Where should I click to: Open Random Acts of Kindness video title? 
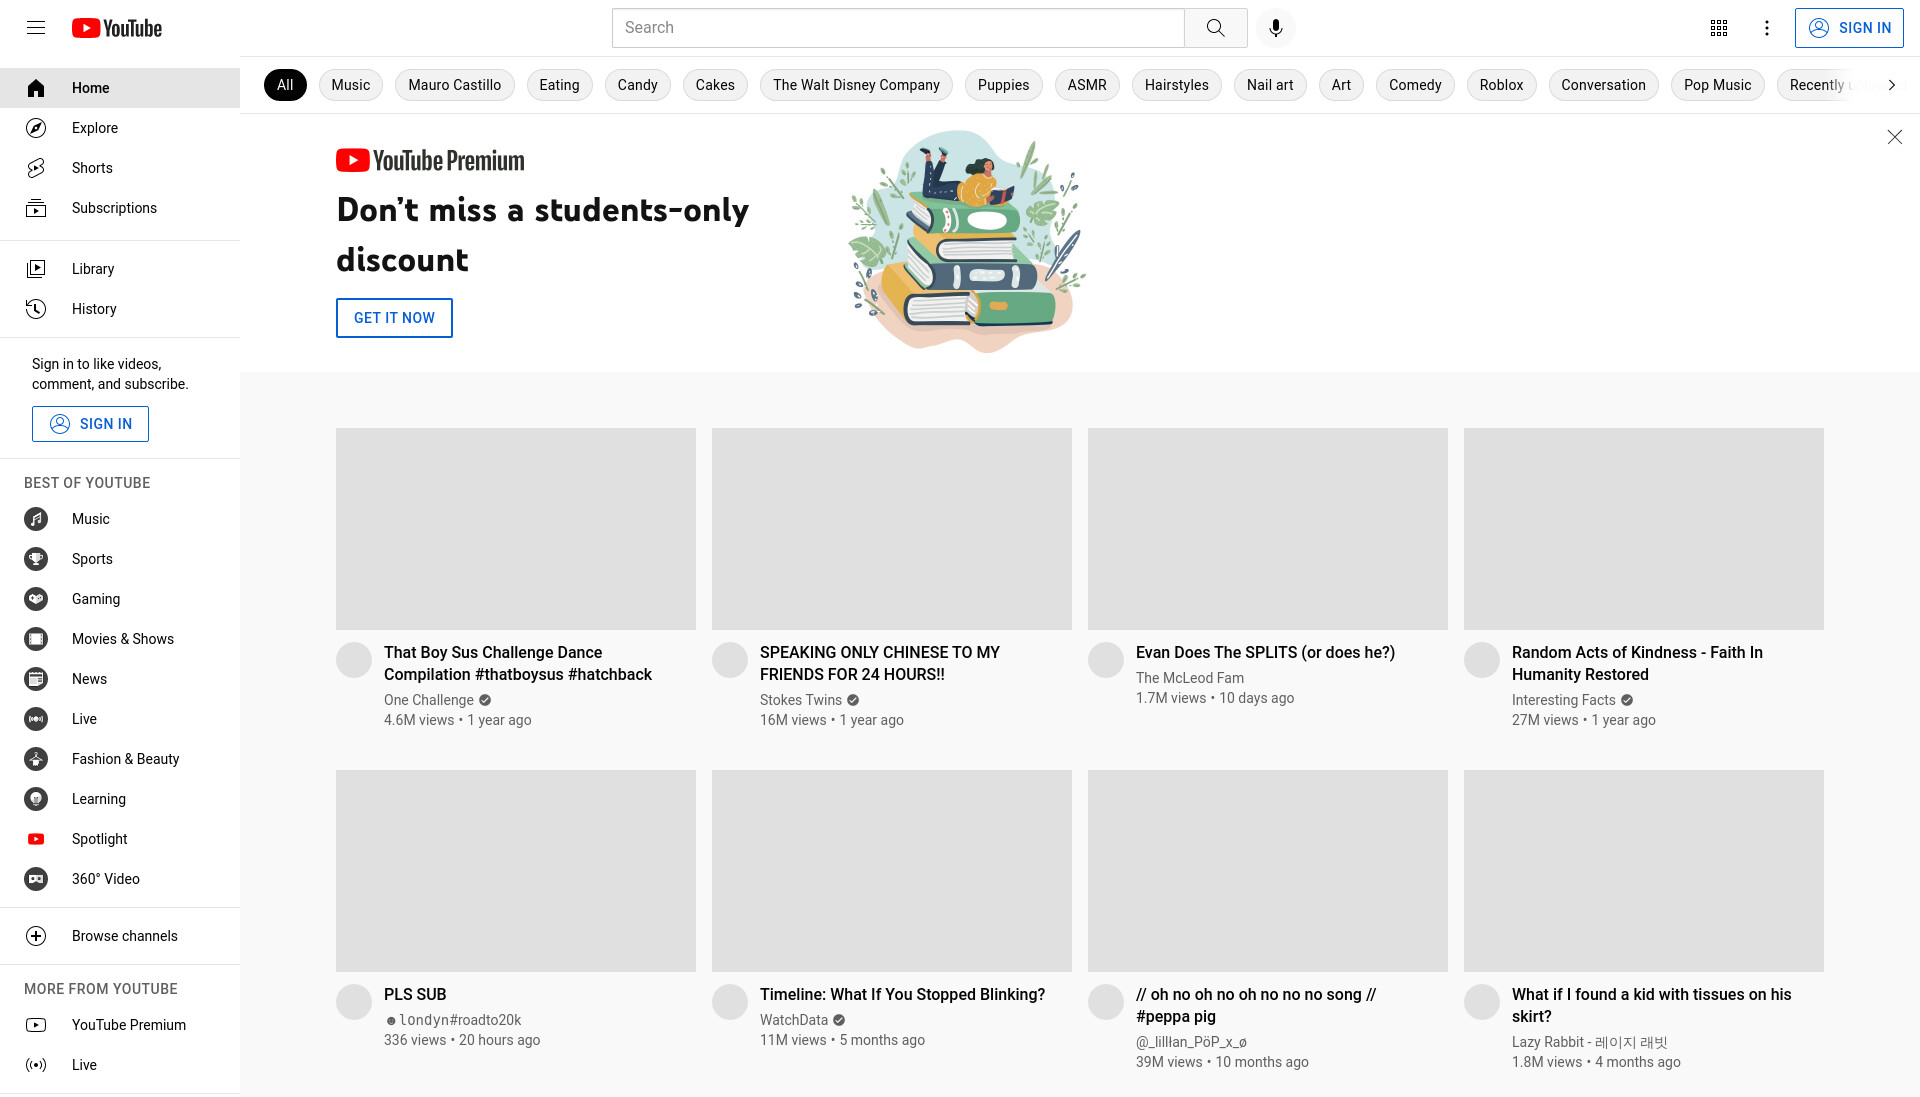click(x=1637, y=663)
